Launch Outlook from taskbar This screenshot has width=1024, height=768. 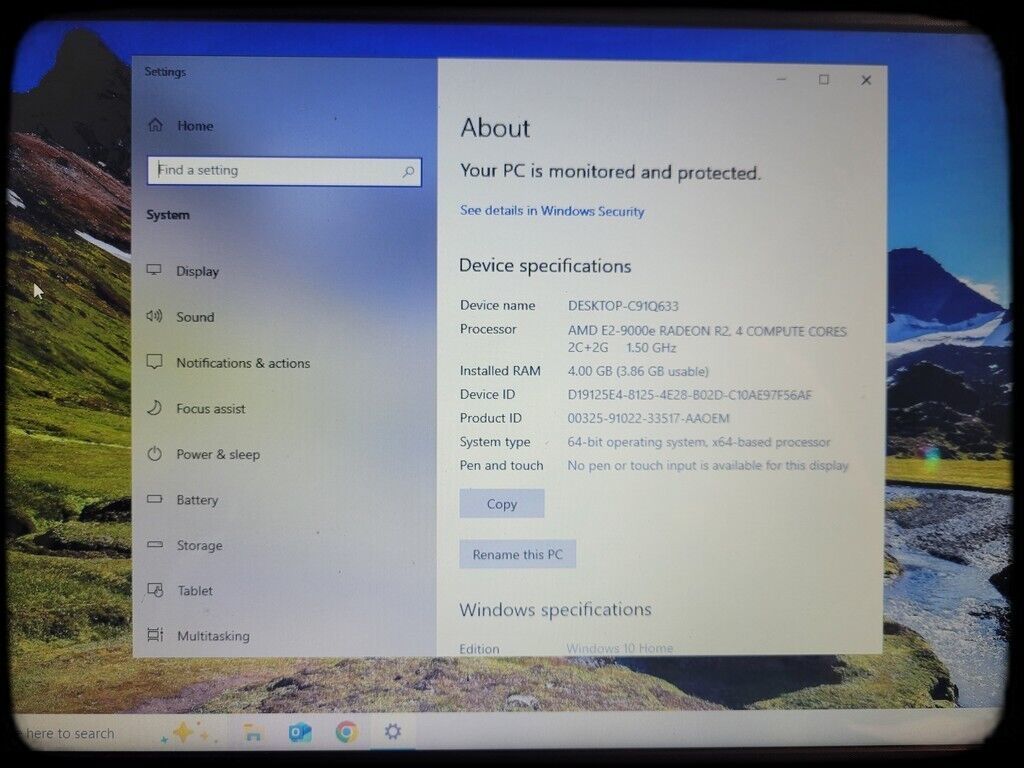300,733
